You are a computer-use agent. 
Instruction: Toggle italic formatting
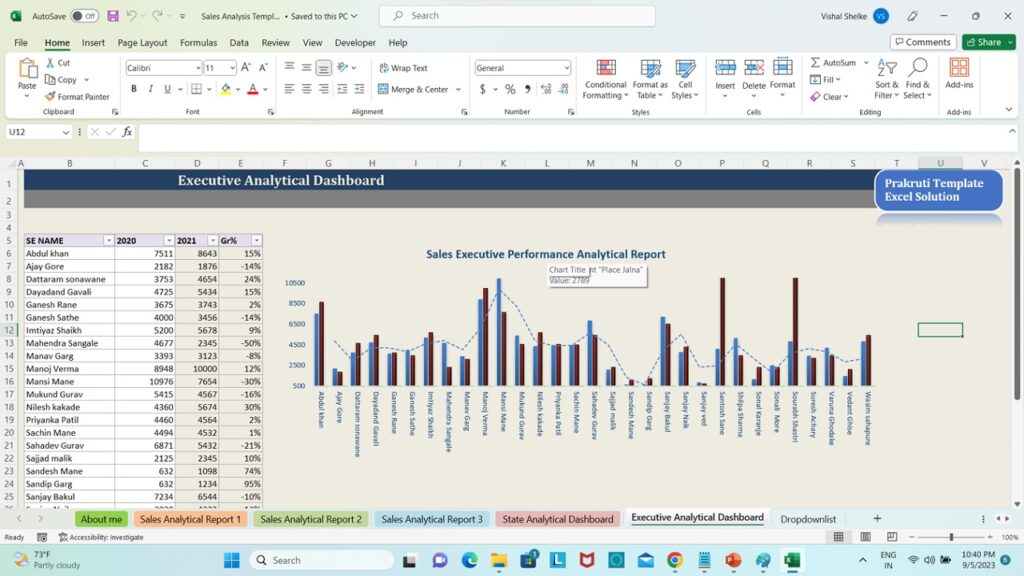150,88
